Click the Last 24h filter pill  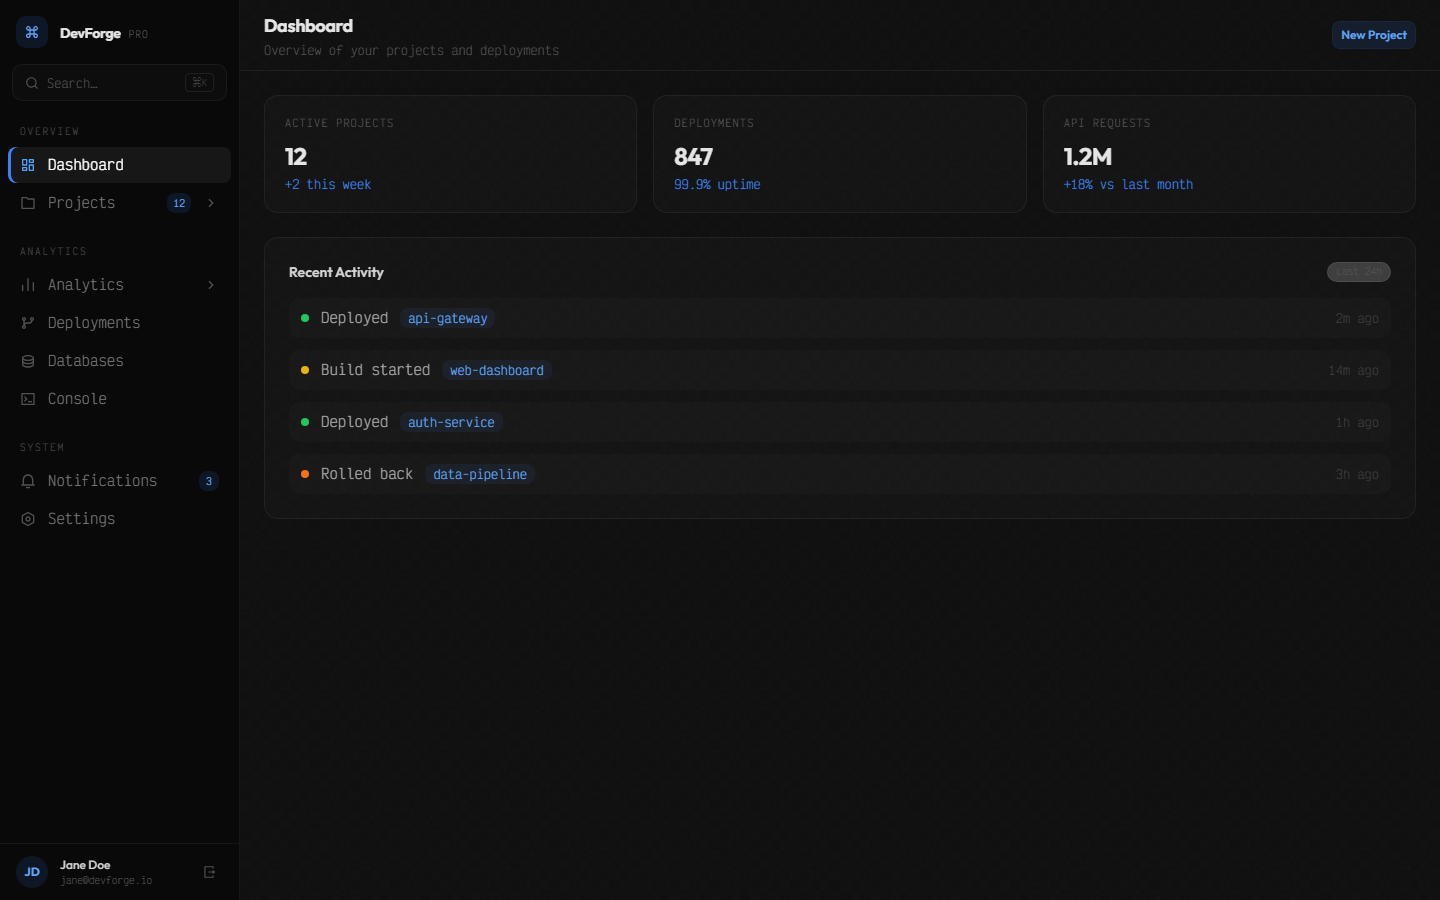tap(1359, 272)
